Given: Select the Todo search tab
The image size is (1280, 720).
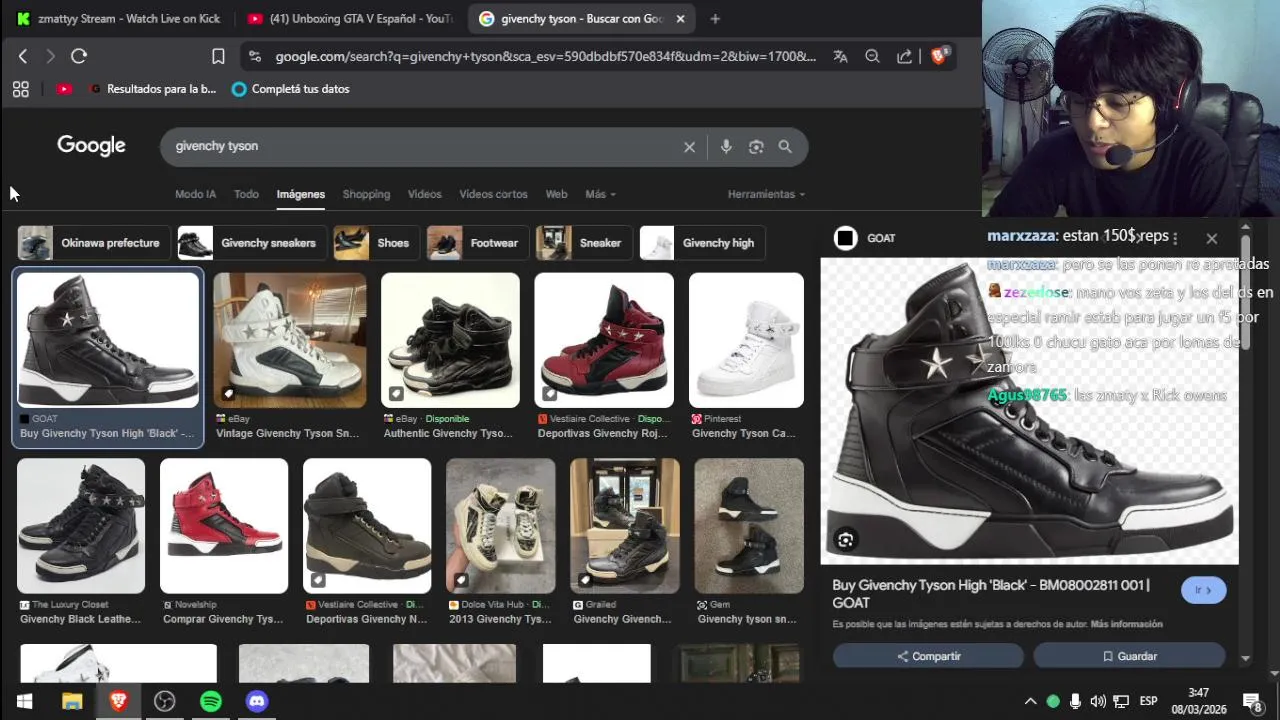Looking at the screenshot, I should (x=246, y=194).
